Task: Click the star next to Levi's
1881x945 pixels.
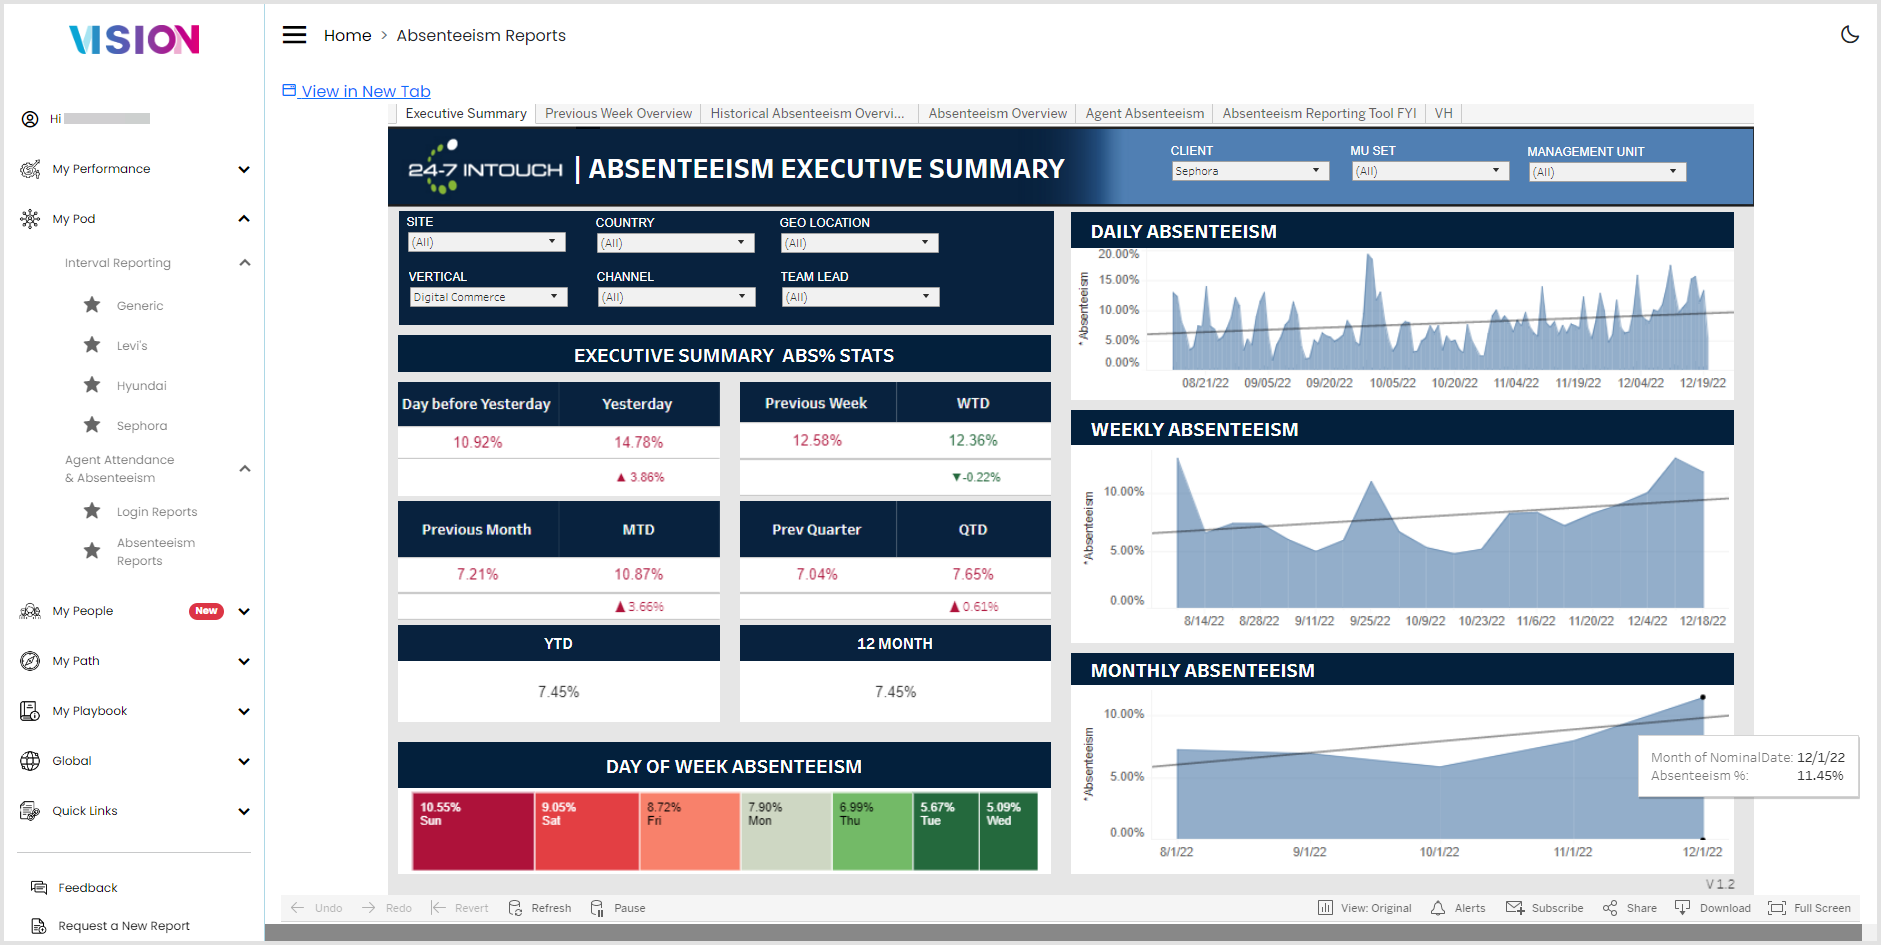Action: pos(92,345)
